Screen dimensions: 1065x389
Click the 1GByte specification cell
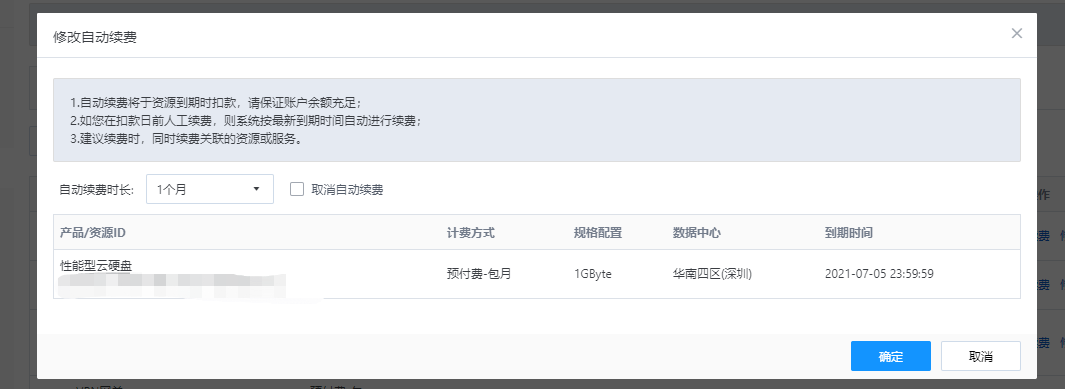tap(593, 274)
